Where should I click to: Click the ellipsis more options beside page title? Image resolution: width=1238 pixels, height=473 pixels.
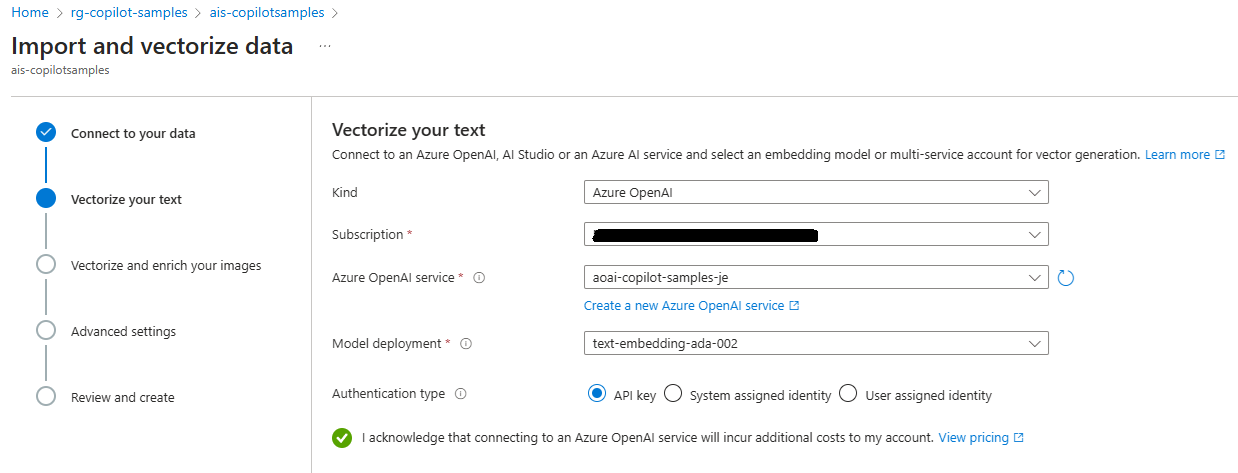(x=325, y=46)
